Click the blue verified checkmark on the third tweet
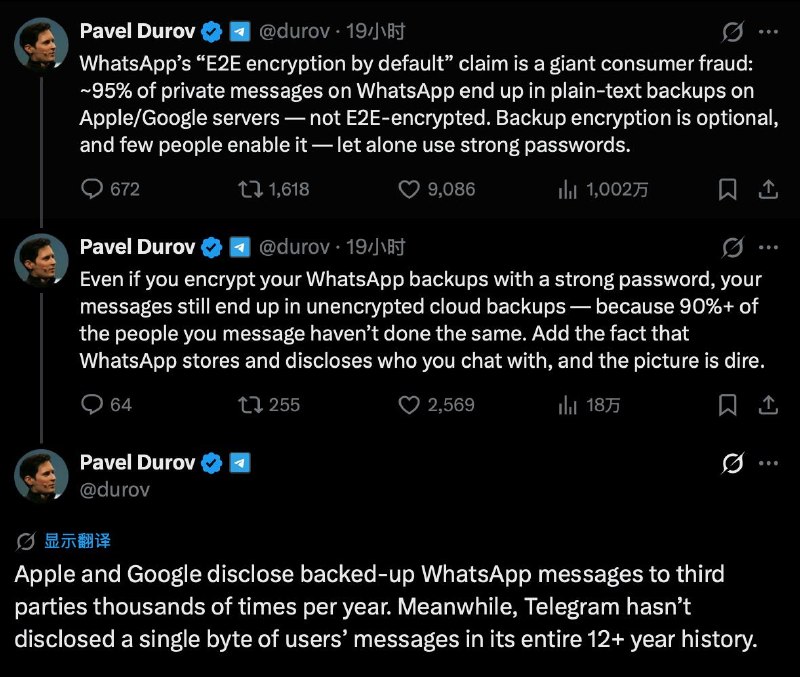 [x=212, y=462]
